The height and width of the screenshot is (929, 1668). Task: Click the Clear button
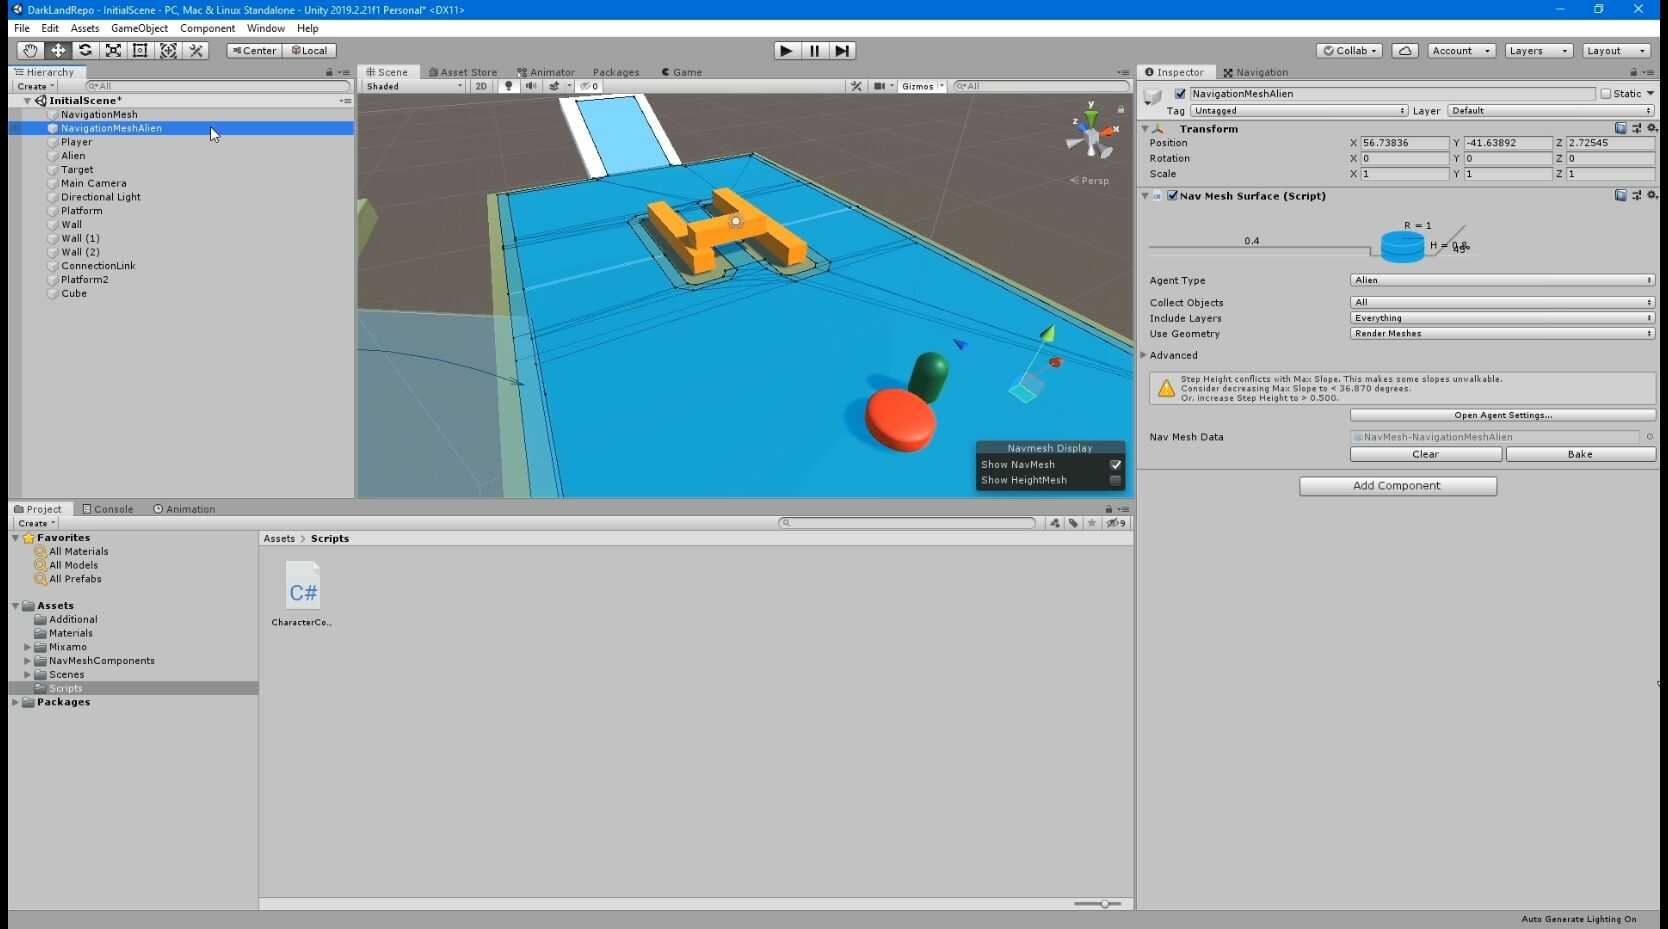tap(1425, 454)
